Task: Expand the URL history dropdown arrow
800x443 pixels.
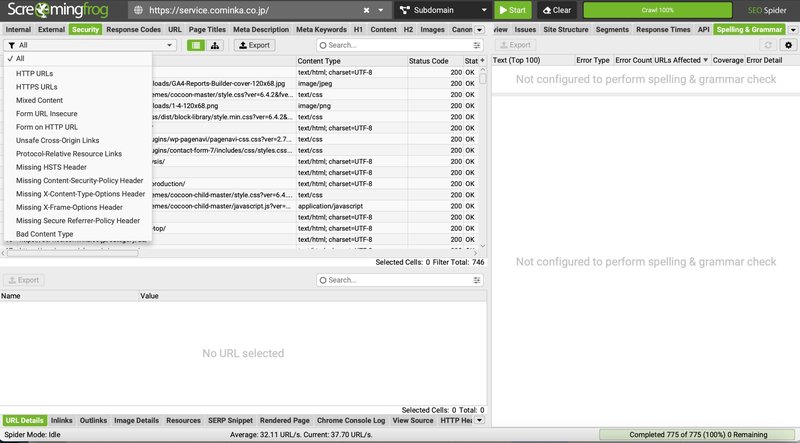Action: (384, 10)
